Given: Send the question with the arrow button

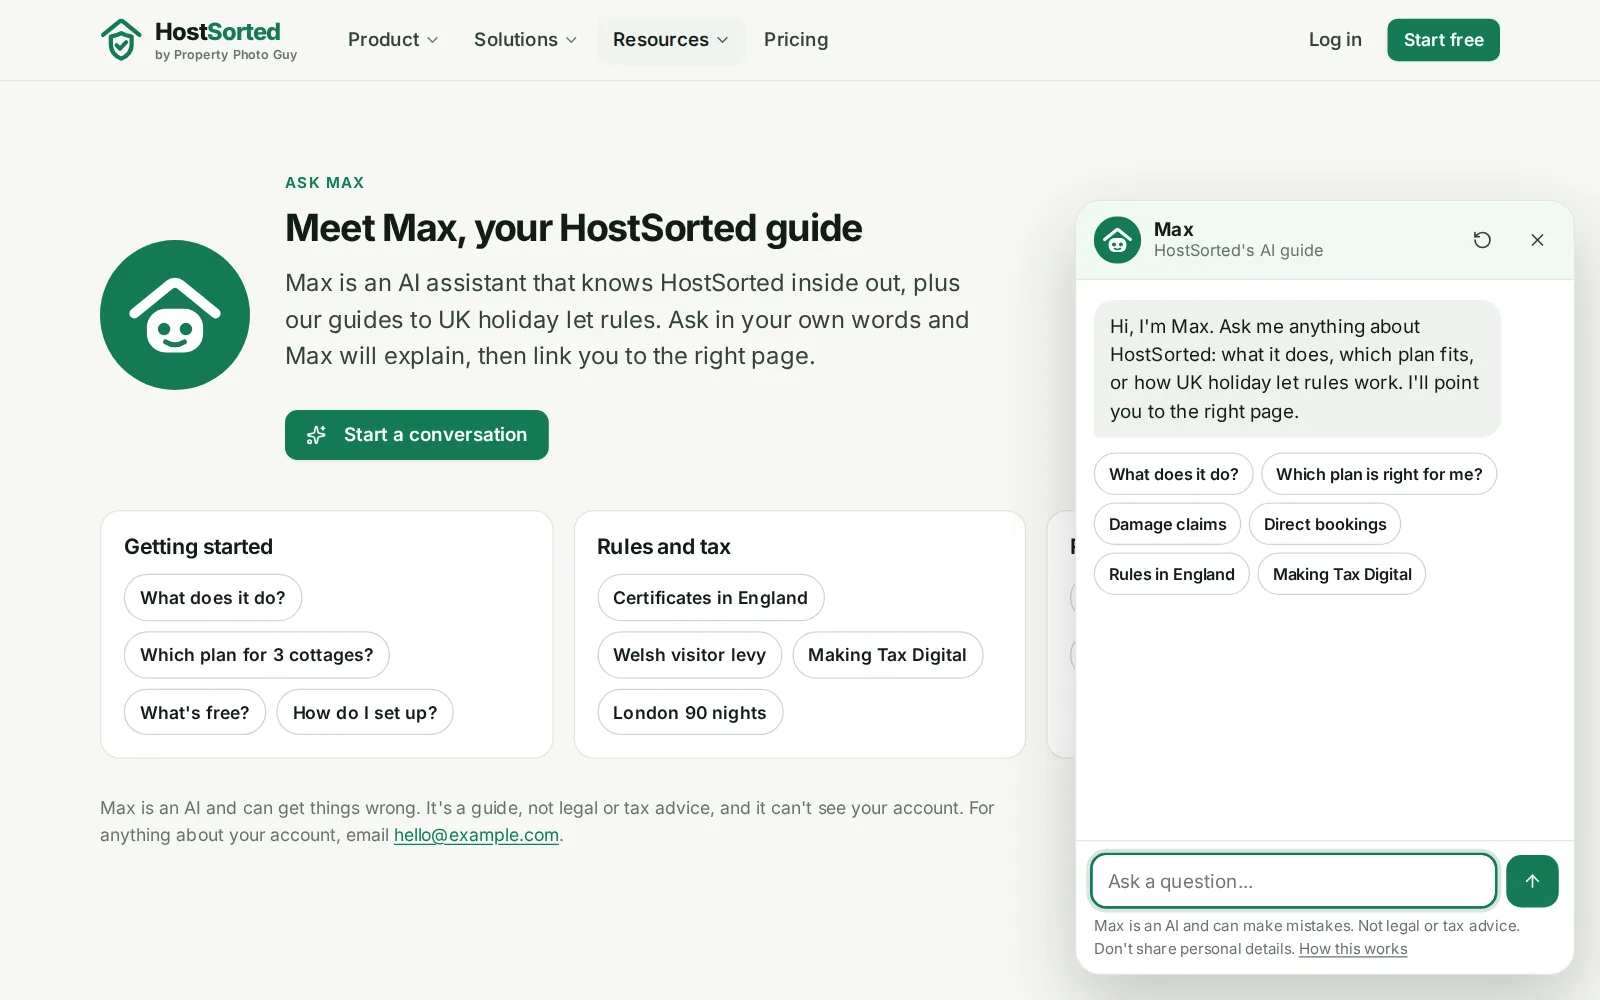Looking at the screenshot, I should pos(1532,881).
